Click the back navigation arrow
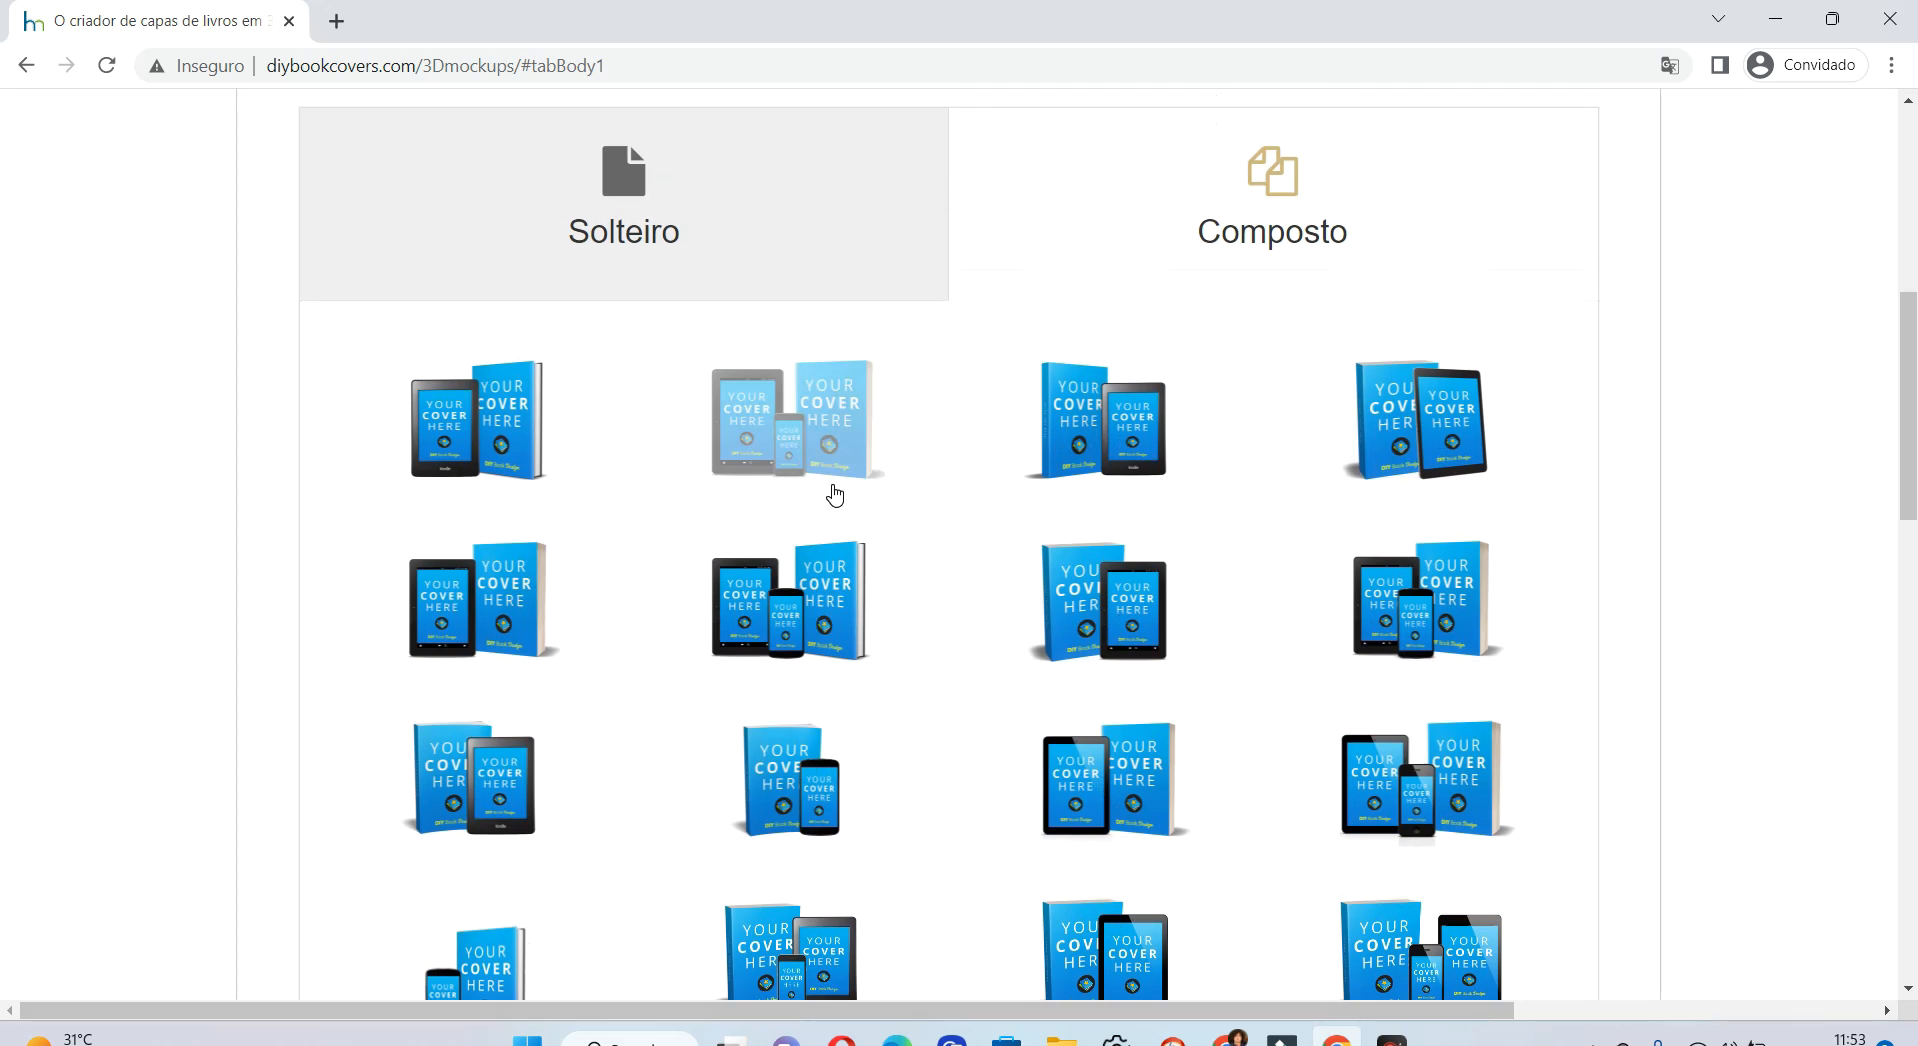Screen dimensions: 1918x1046 point(26,65)
